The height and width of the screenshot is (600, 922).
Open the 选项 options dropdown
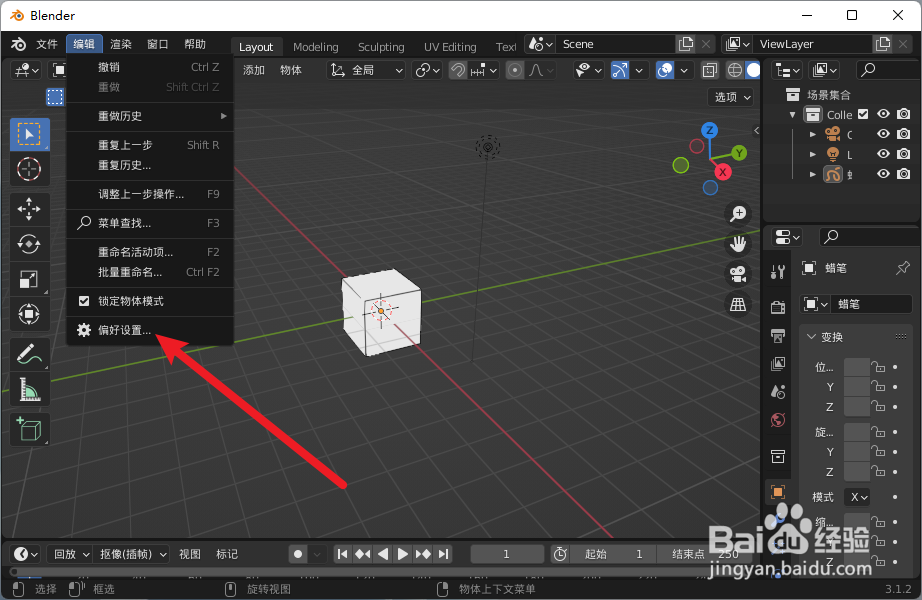pyautogui.click(x=731, y=97)
